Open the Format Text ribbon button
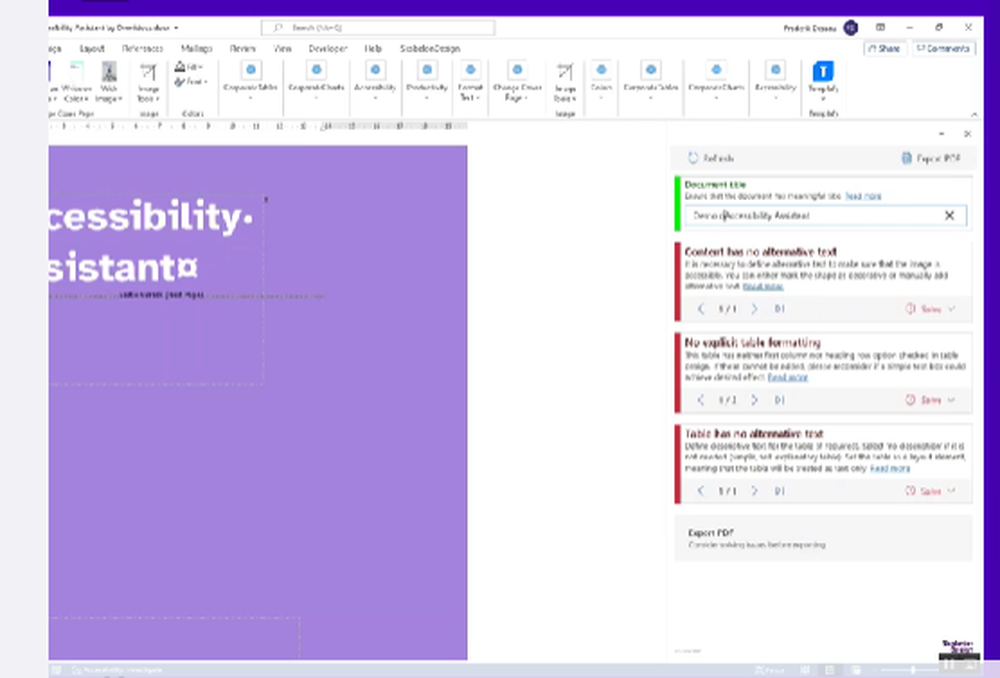 coord(470,81)
